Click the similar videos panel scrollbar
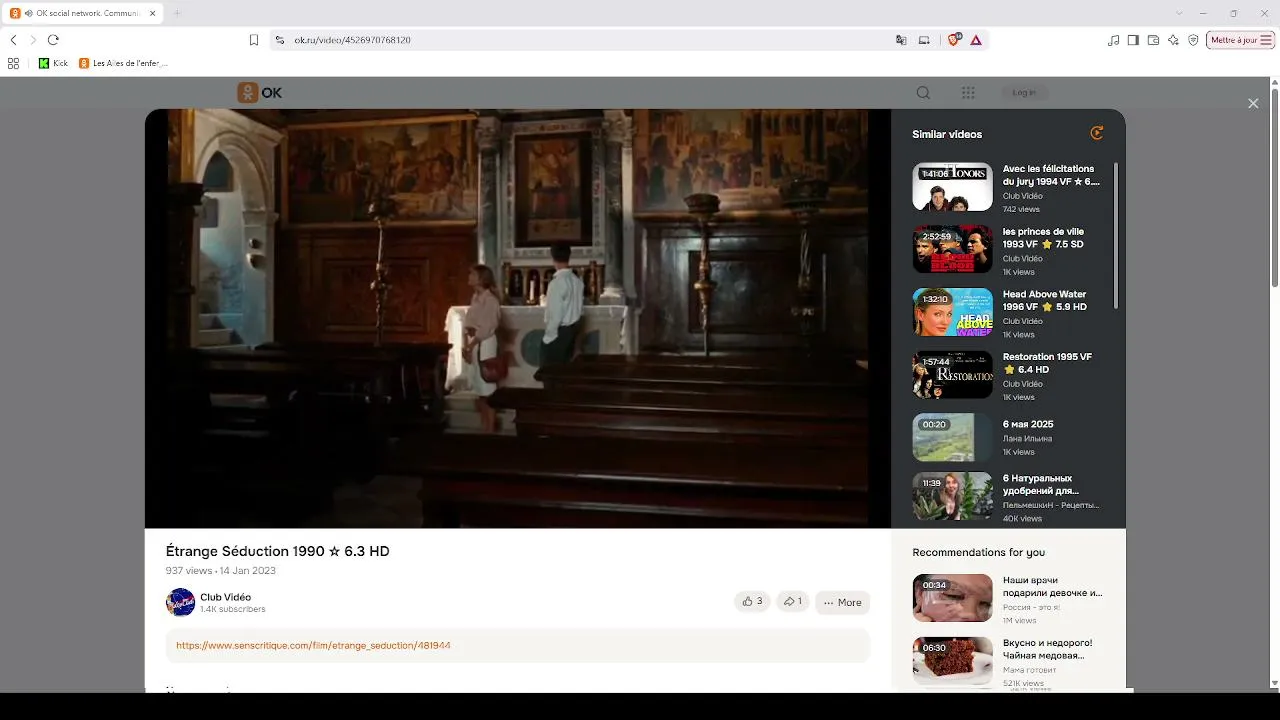Screen dimensions: 1280x720 click(x=1116, y=235)
